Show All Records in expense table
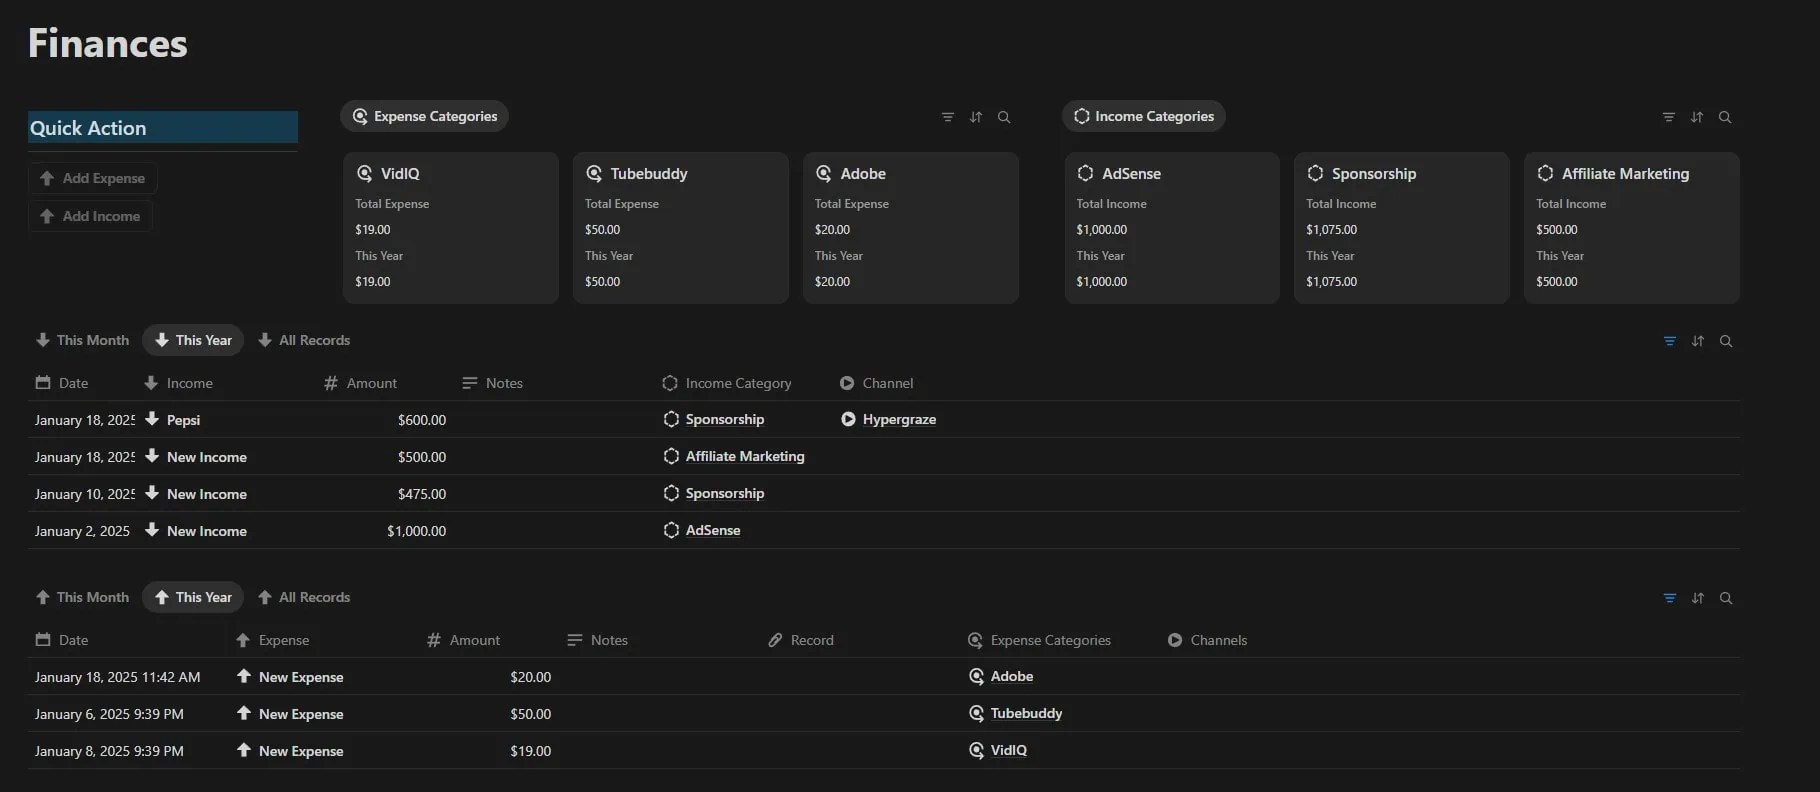This screenshot has width=1820, height=792. coord(304,597)
